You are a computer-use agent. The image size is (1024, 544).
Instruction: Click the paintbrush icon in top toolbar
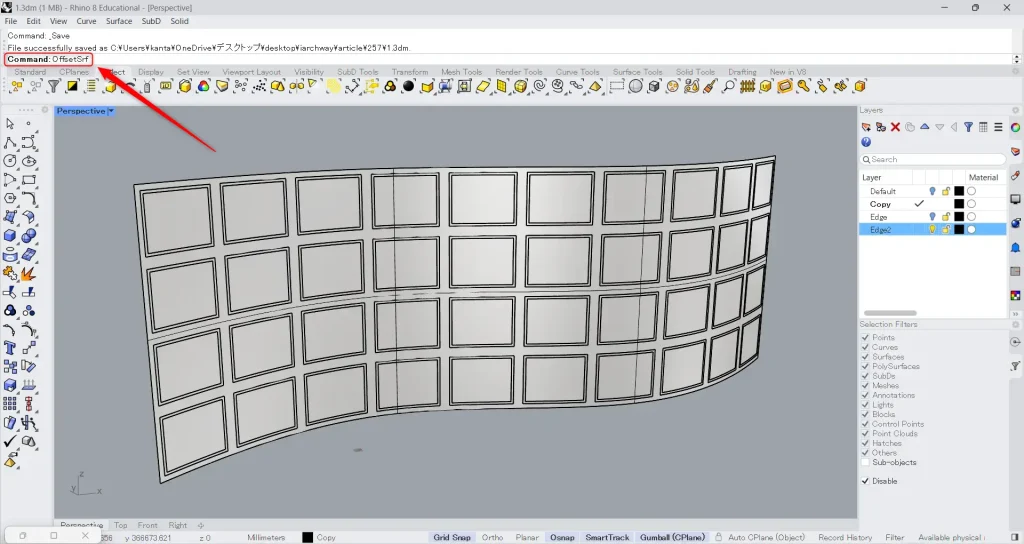point(710,86)
